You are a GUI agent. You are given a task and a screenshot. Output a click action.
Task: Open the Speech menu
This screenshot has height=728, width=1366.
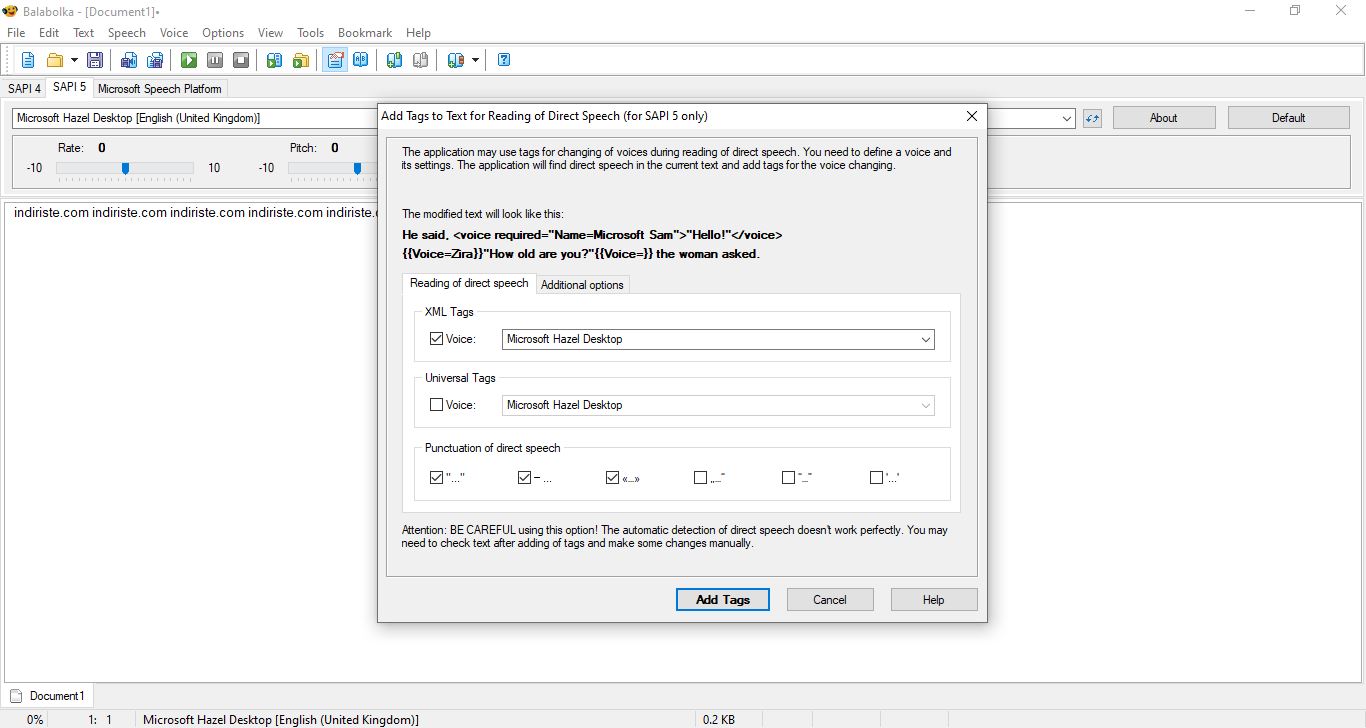coord(127,33)
